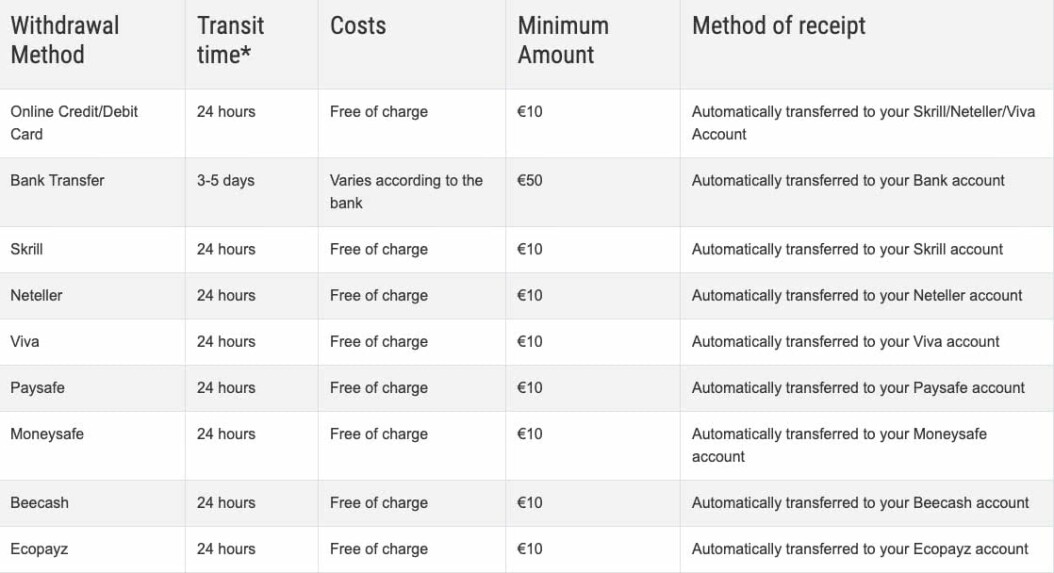Click the 3-5 days transit time

coord(226,181)
